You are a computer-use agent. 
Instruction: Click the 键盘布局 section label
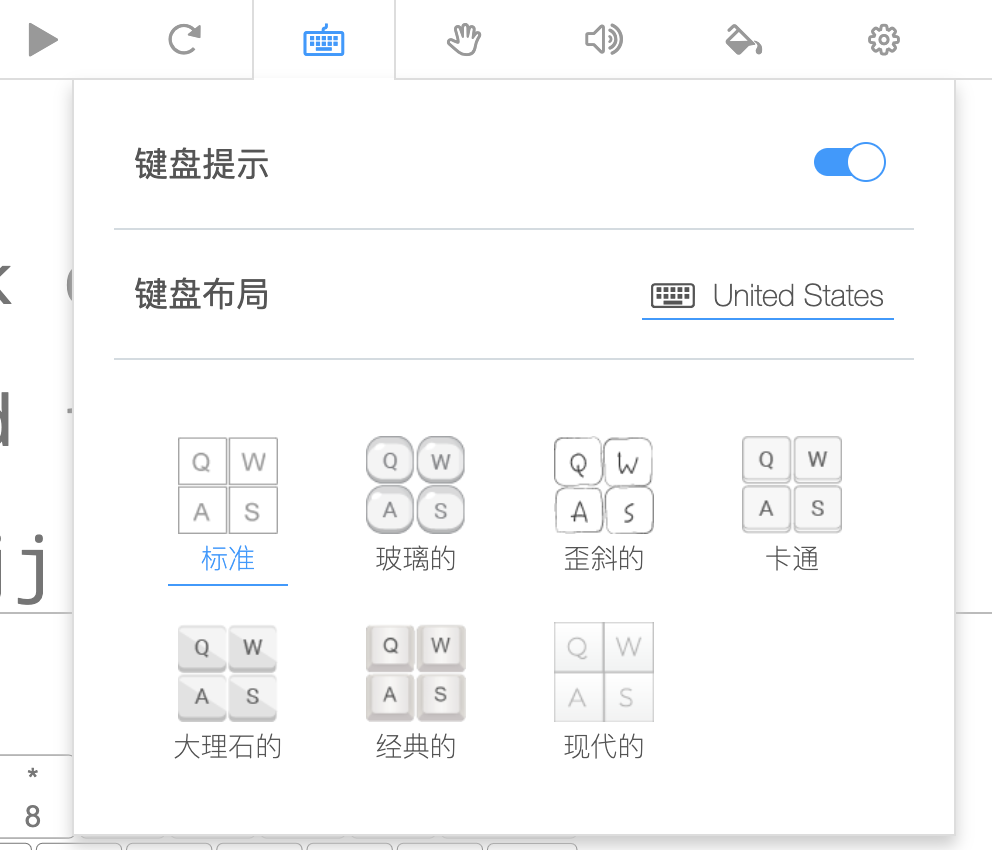[x=201, y=295]
